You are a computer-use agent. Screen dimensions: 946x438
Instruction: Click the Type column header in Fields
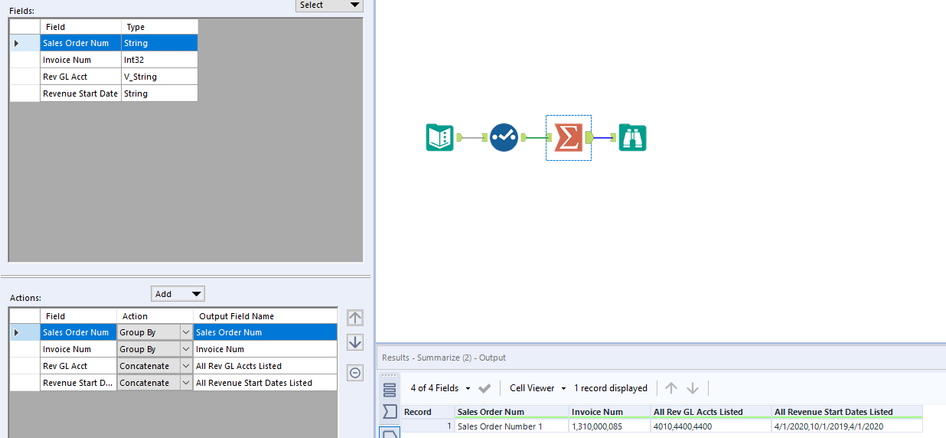tap(159, 27)
